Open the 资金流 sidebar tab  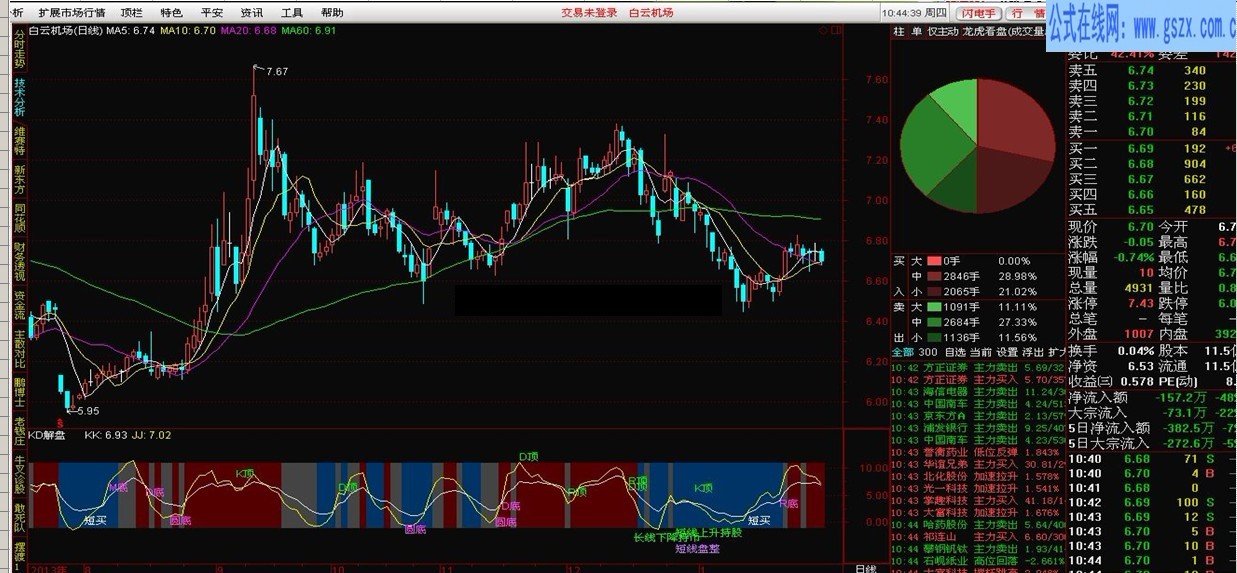(19, 304)
